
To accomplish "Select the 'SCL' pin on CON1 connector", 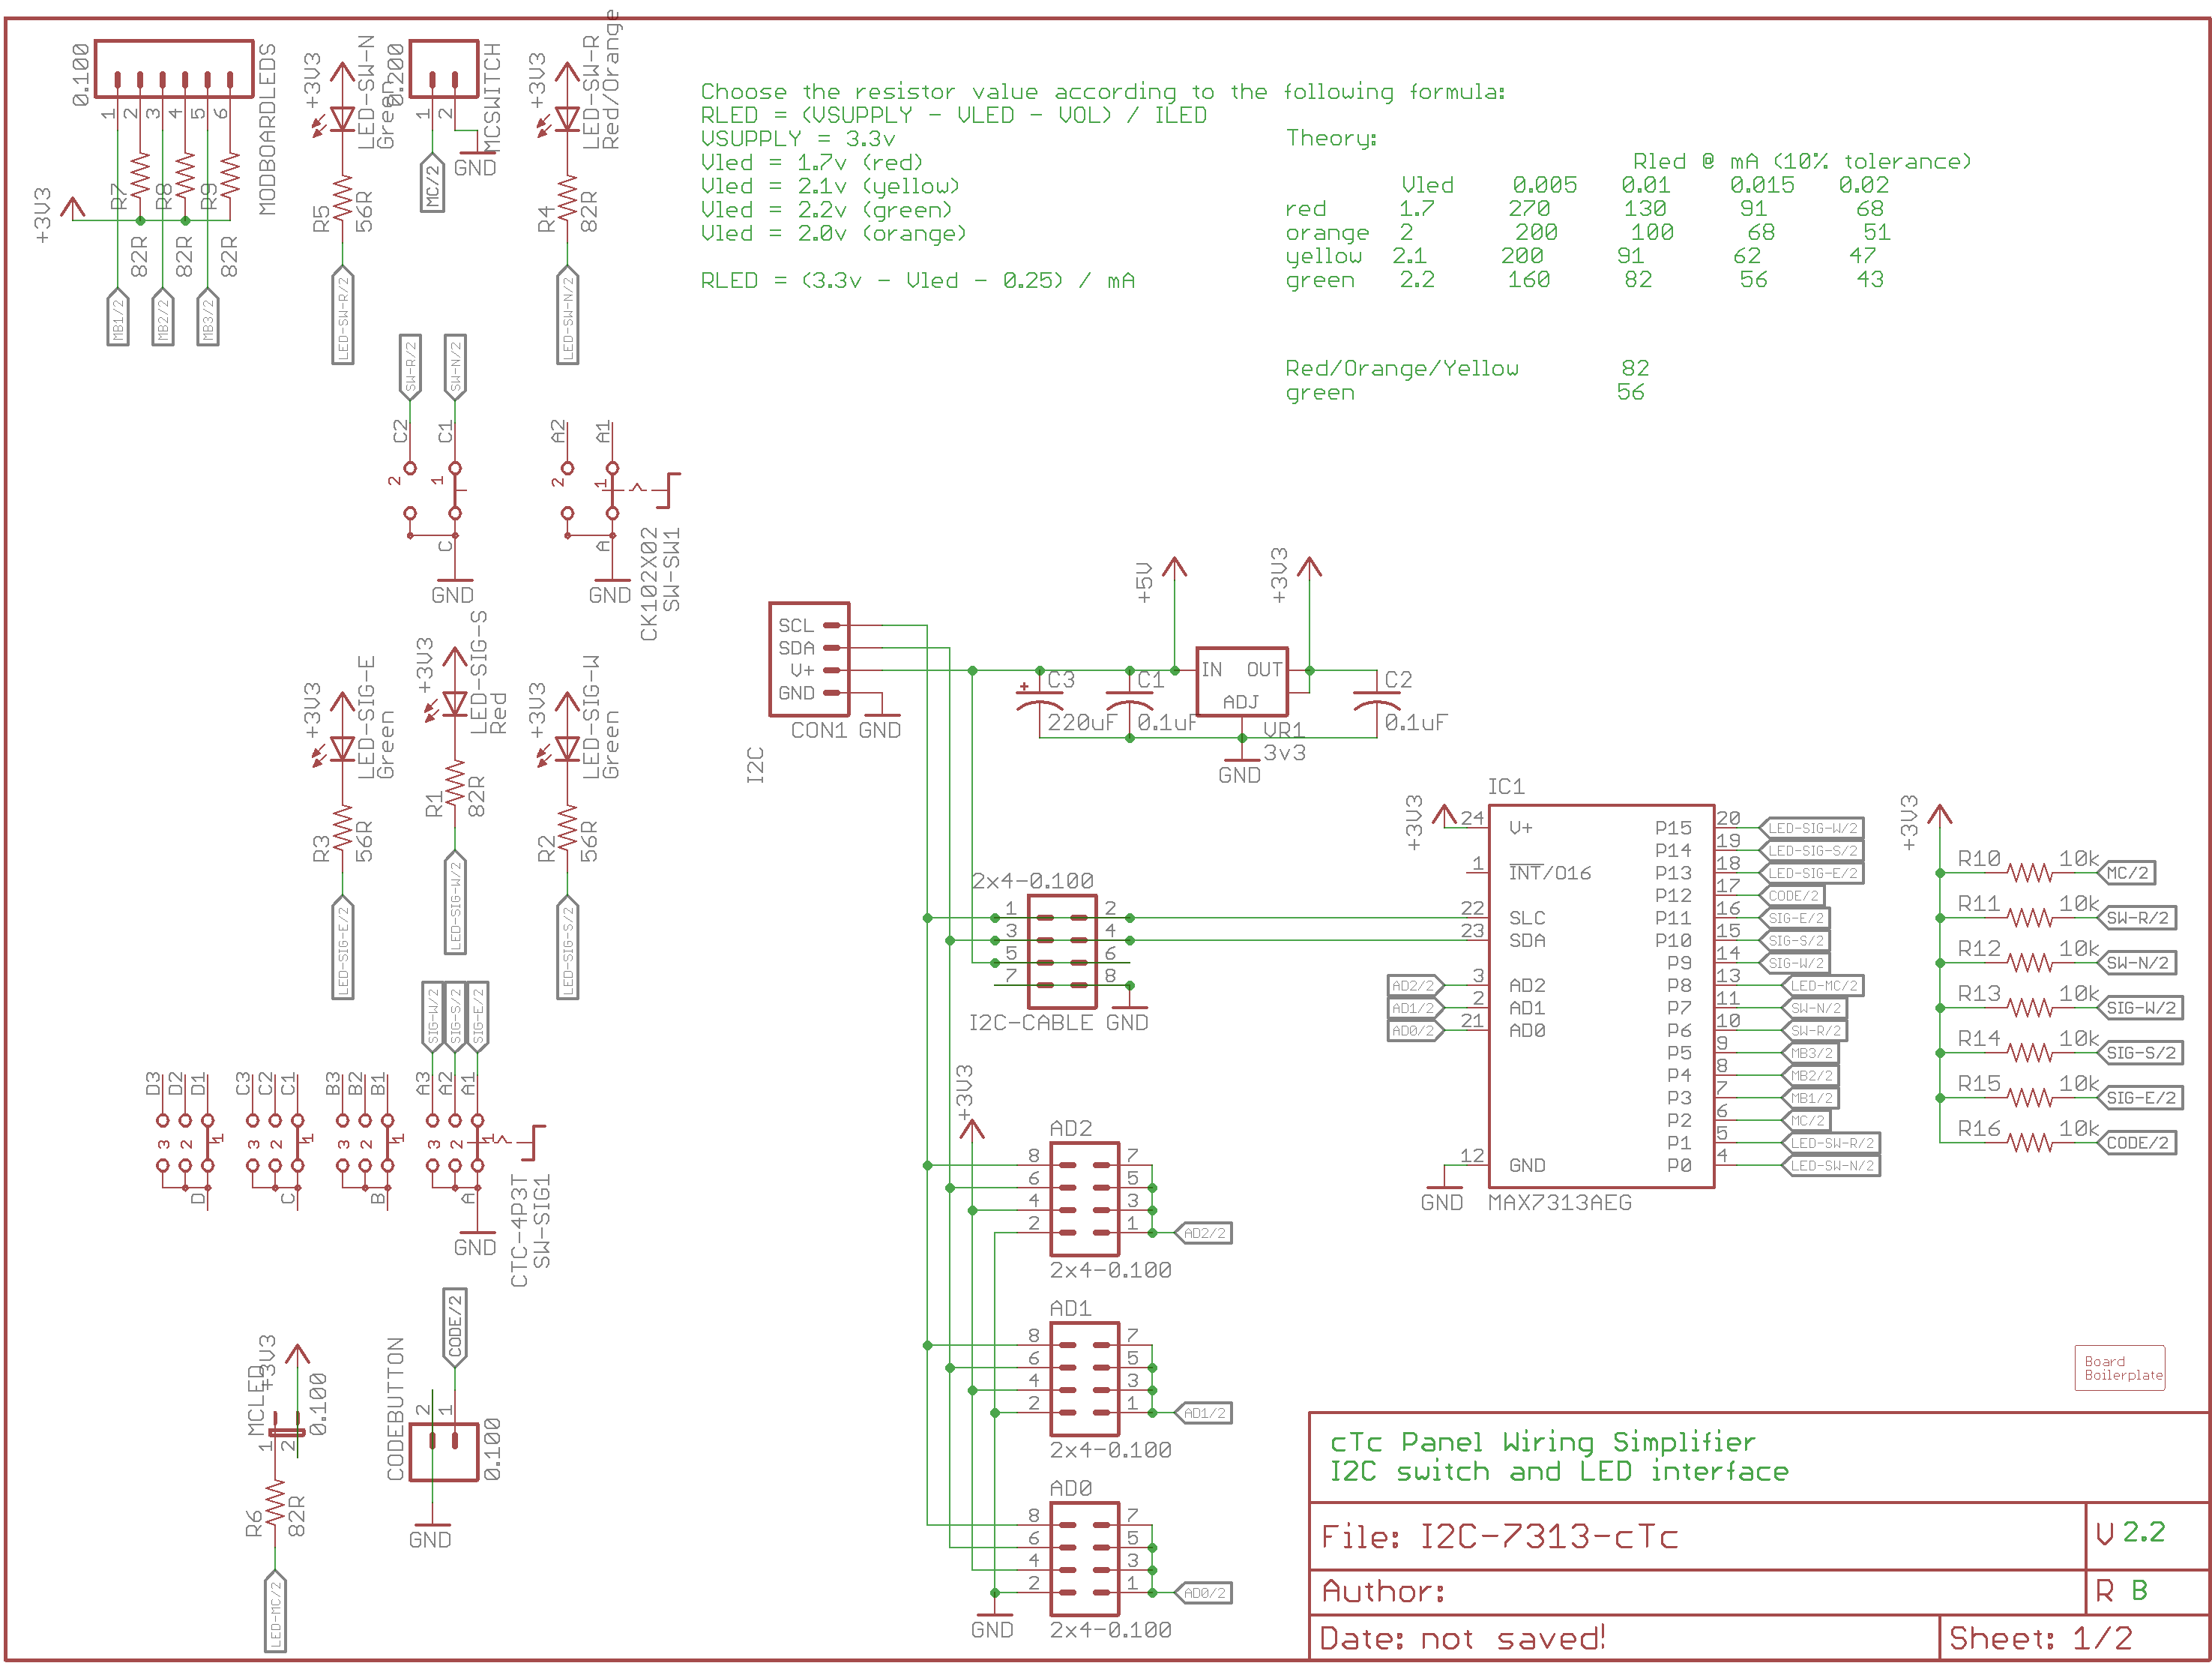I will coord(796,625).
